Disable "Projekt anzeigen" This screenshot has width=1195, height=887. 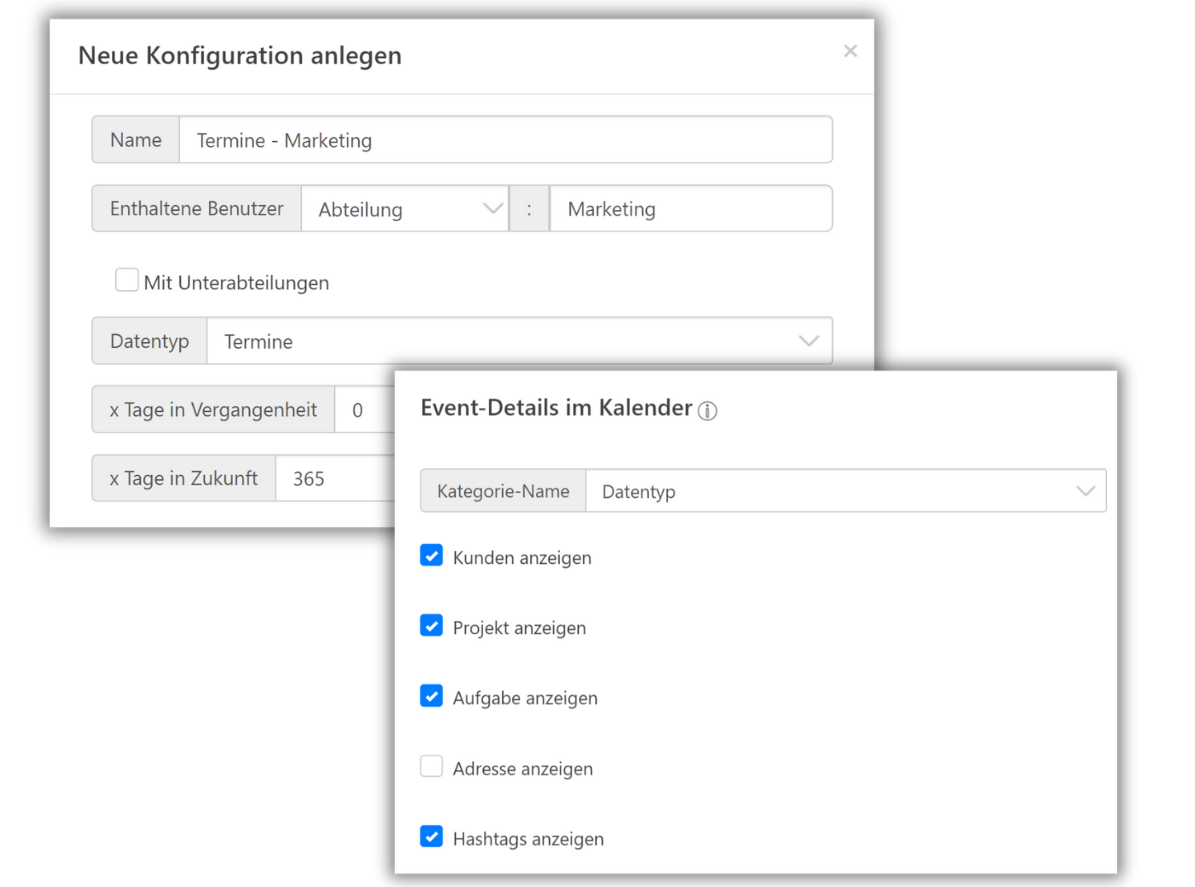pos(431,625)
